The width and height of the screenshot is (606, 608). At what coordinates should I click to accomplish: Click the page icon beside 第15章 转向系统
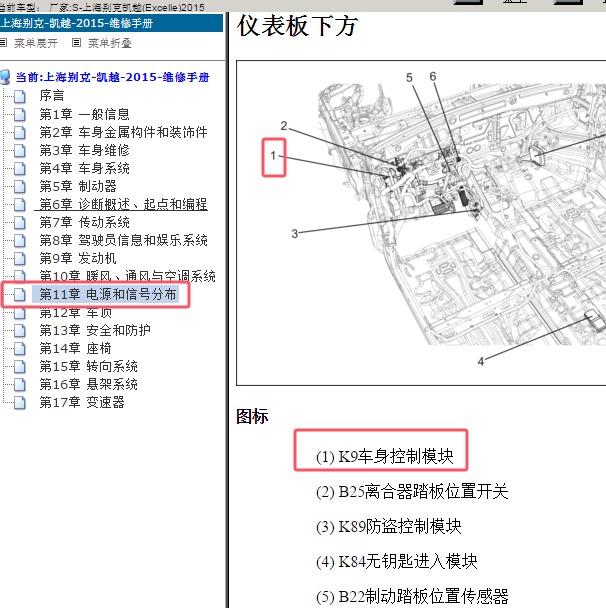tap(20, 367)
